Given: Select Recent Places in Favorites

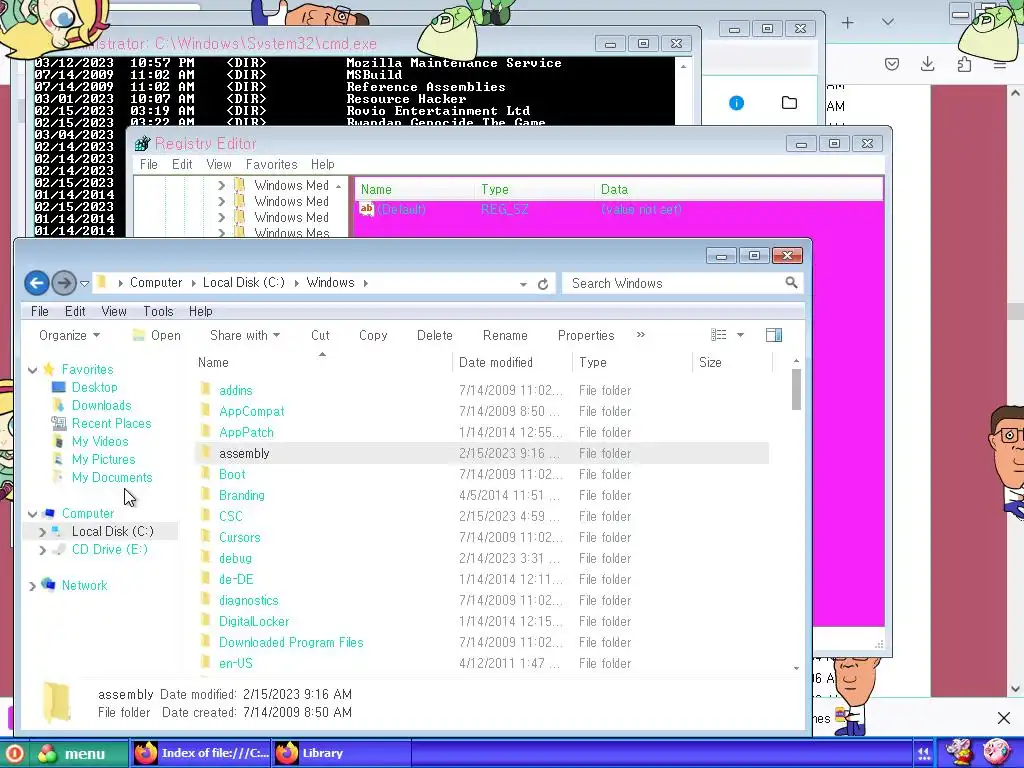Looking at the screenshot, I should tap(111, 423).
